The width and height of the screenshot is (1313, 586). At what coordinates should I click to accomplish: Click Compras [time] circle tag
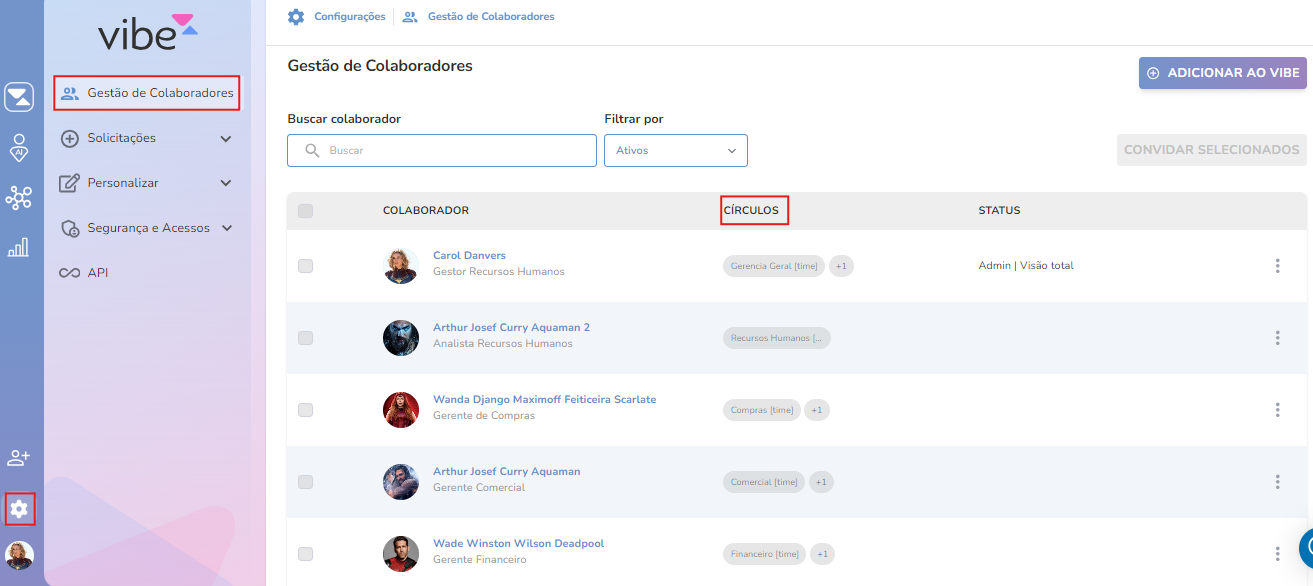click(762, 410)
